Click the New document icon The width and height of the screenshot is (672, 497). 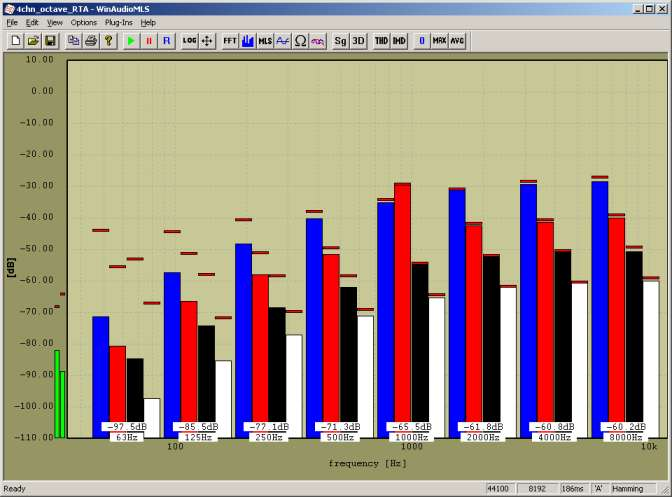[x=16, y=41]
